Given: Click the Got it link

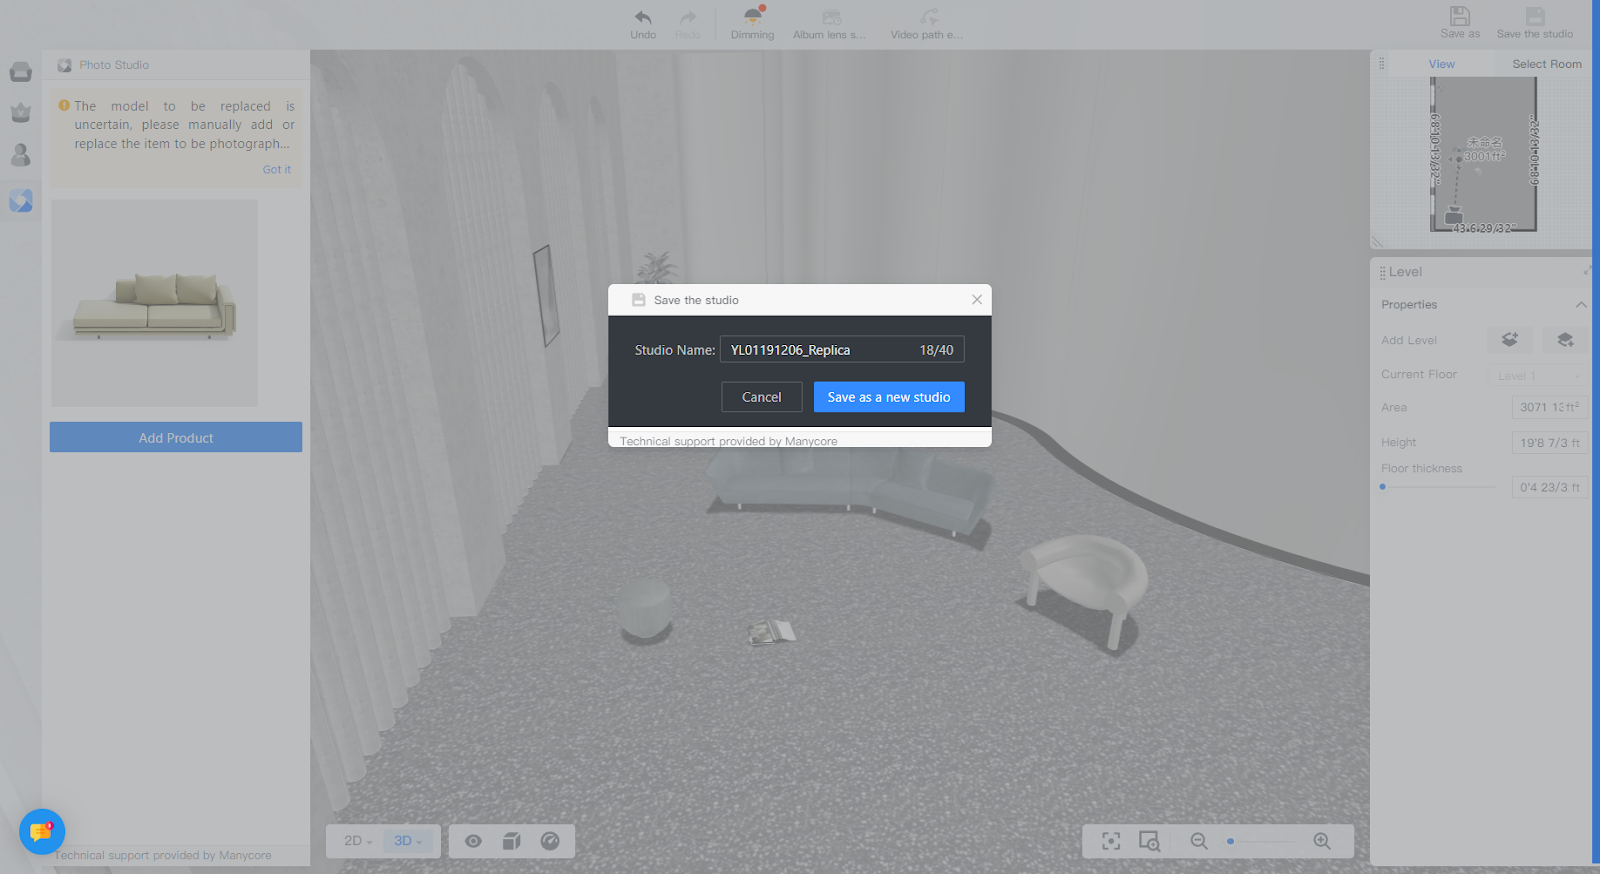Looking at the screenshot, I should tap(277, 170).
